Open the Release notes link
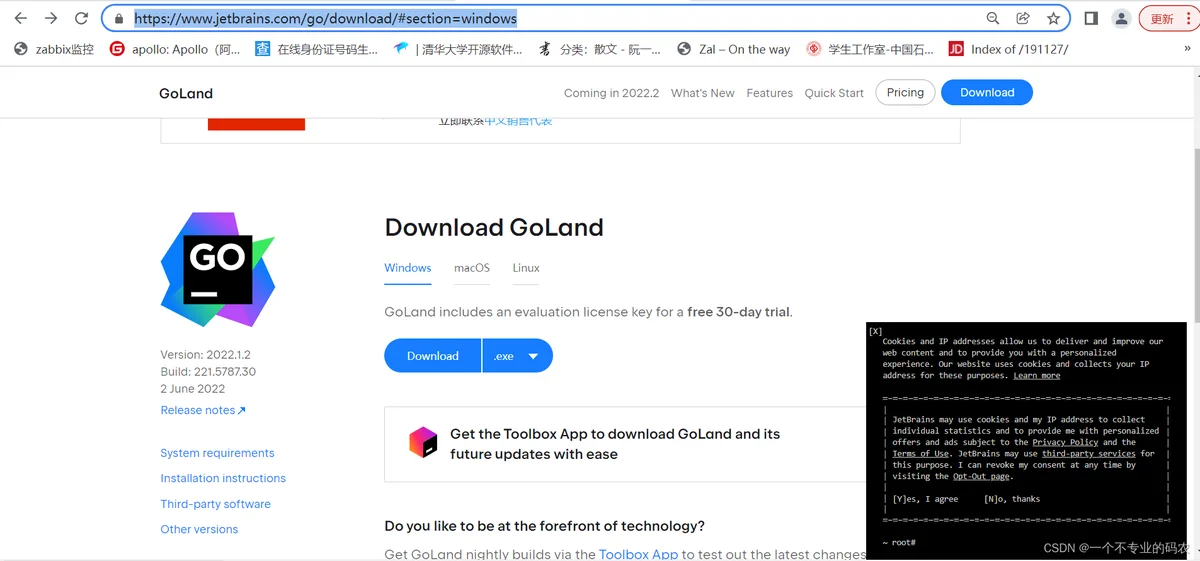 pyautogui.click(x=203, y=410)
